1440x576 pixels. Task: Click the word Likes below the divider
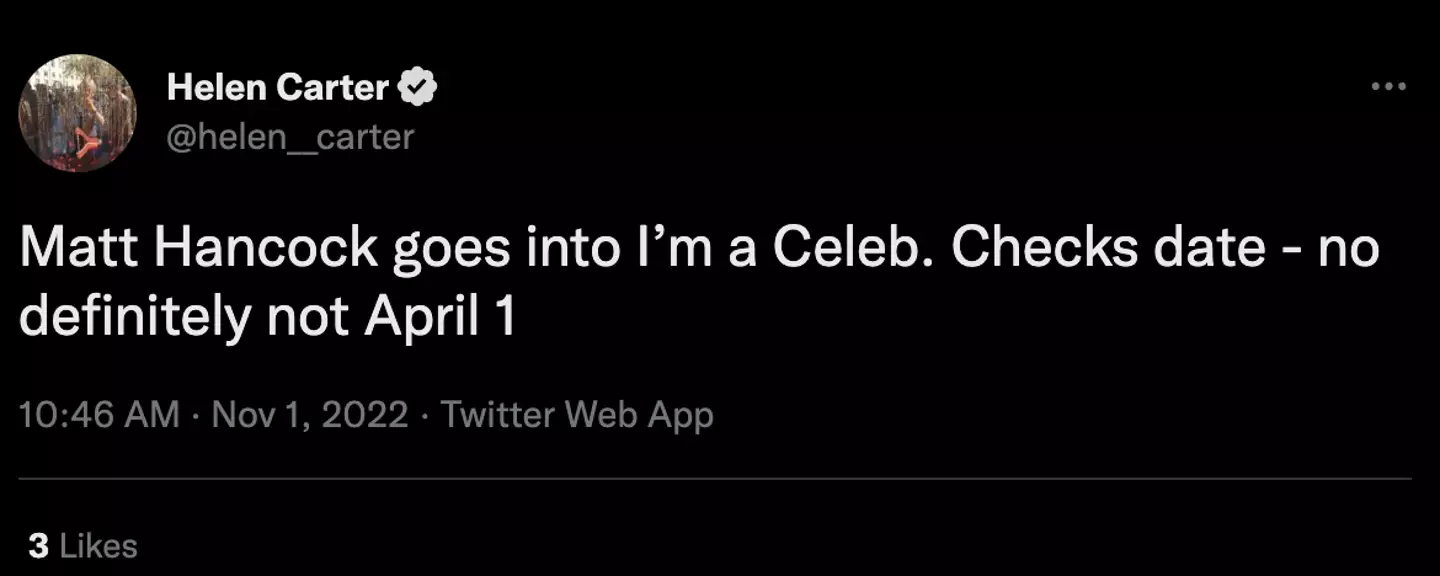[98, 546]
